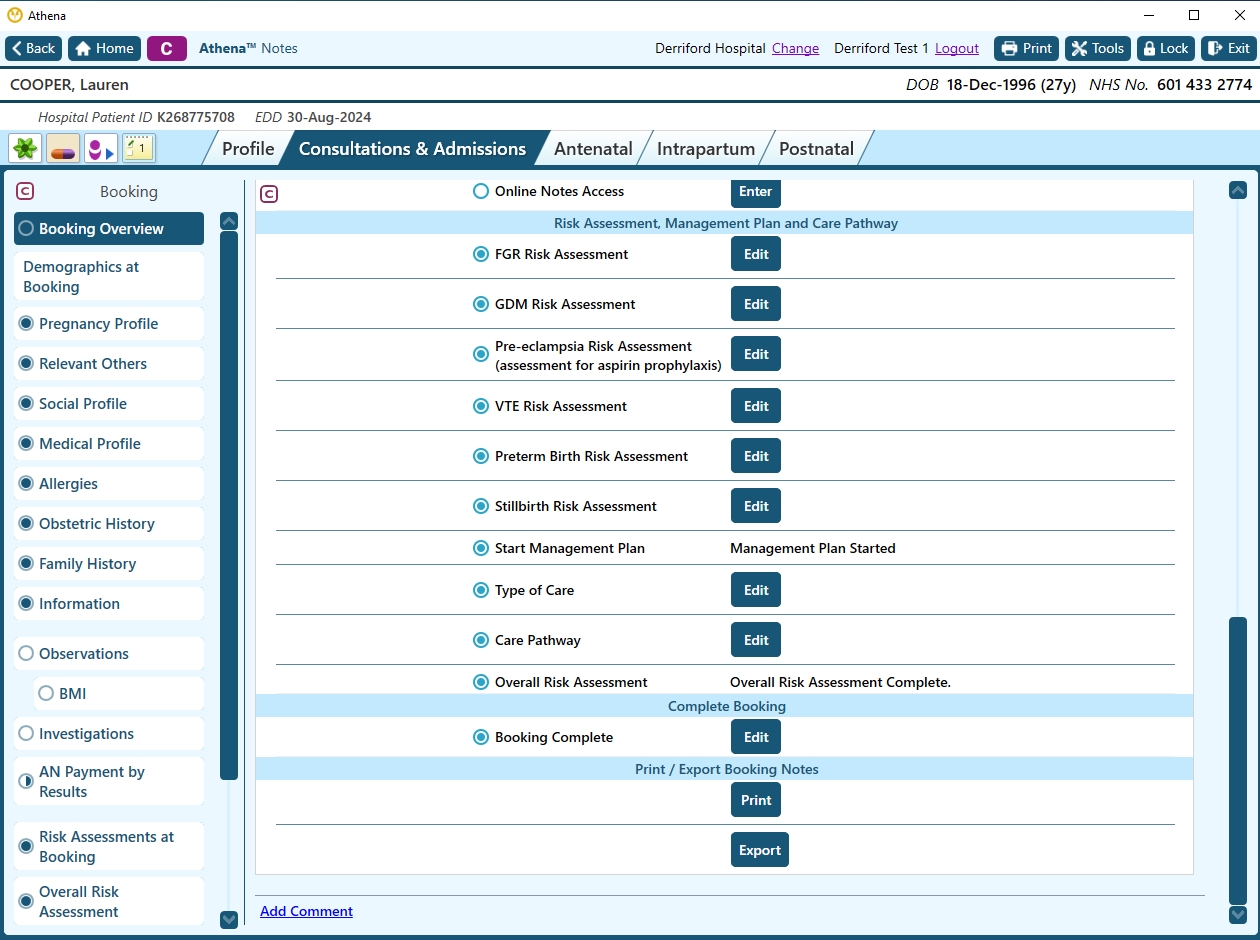Open the yellow notepad icon
Viewport: 1260px width, 940px height.
[139, 149]
